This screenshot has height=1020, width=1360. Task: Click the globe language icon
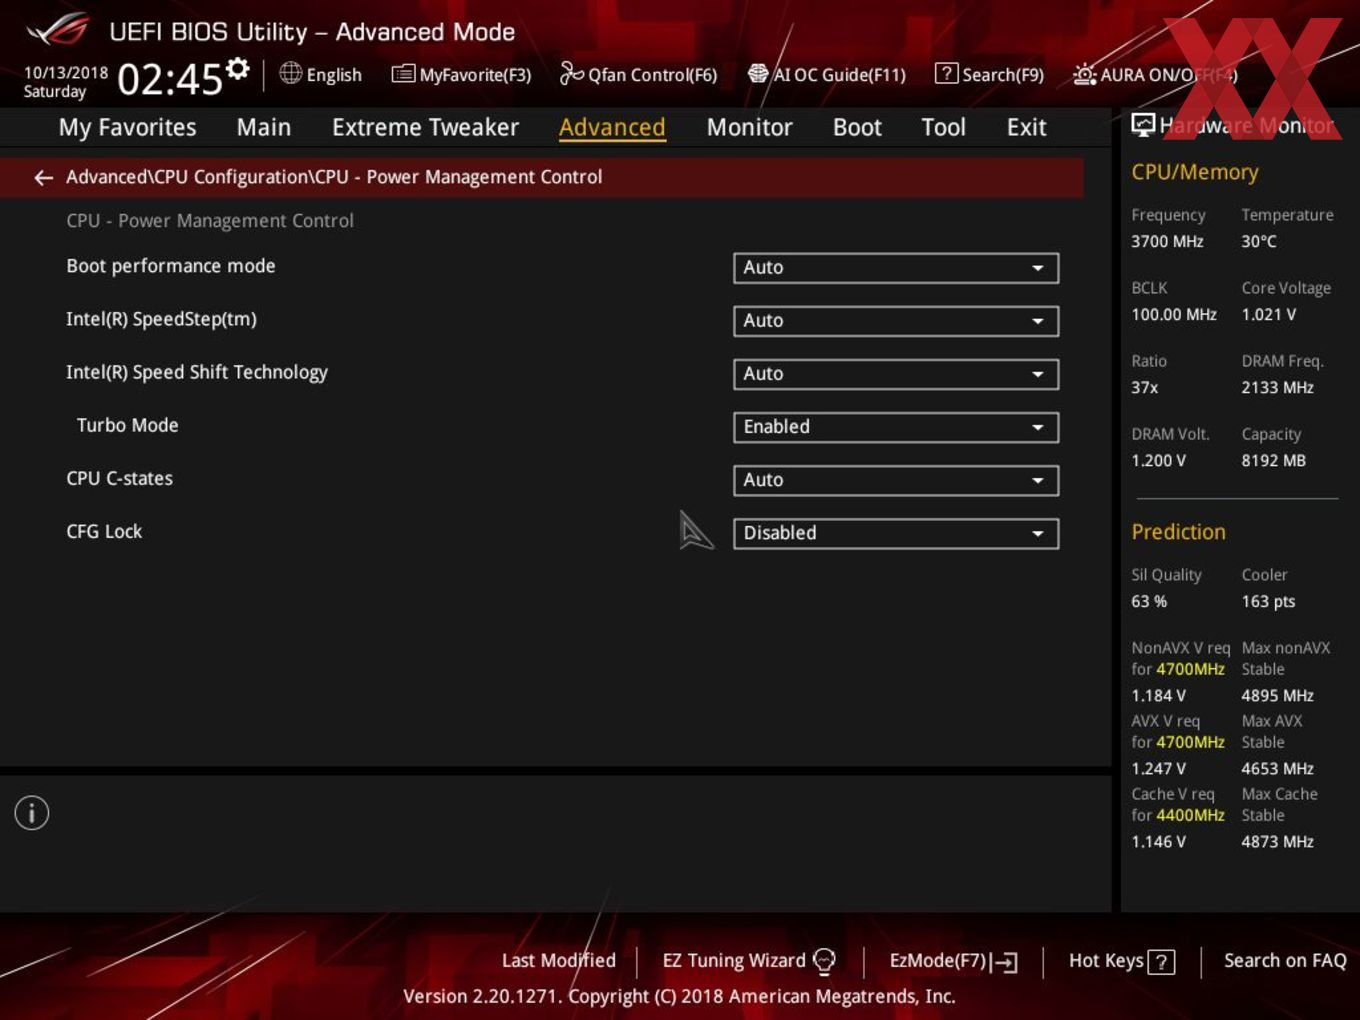(x=290, y=73)
